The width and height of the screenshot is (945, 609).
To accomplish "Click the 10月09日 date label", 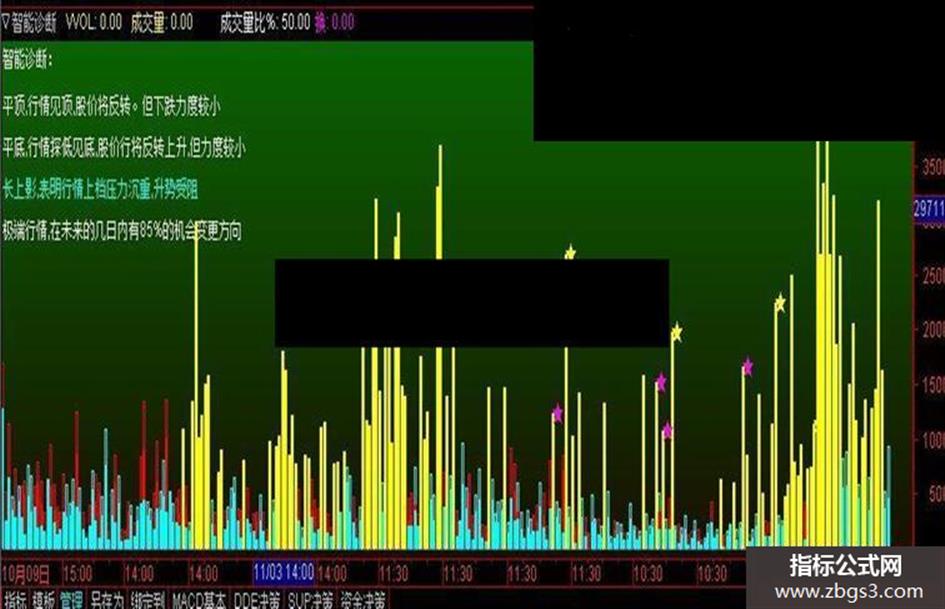I will click(x=26, y=573).
